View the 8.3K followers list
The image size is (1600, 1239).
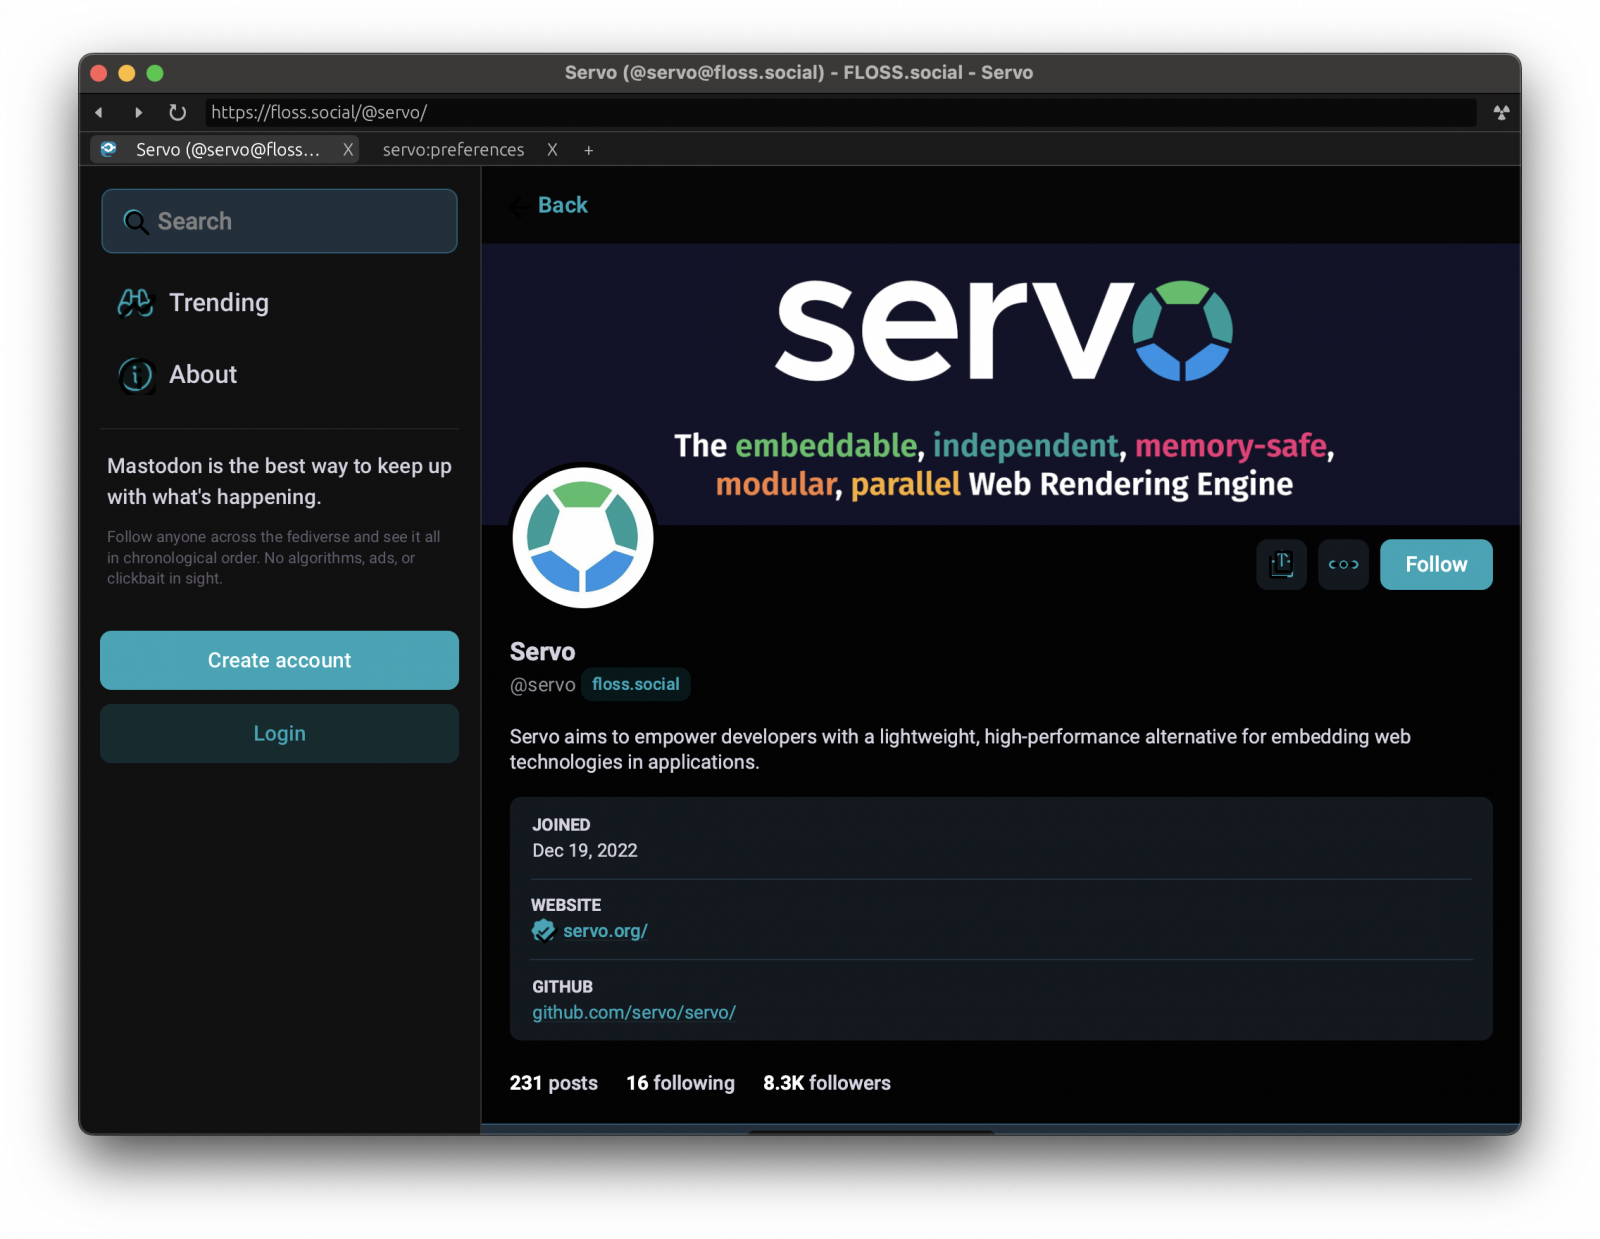point(826,1083)
